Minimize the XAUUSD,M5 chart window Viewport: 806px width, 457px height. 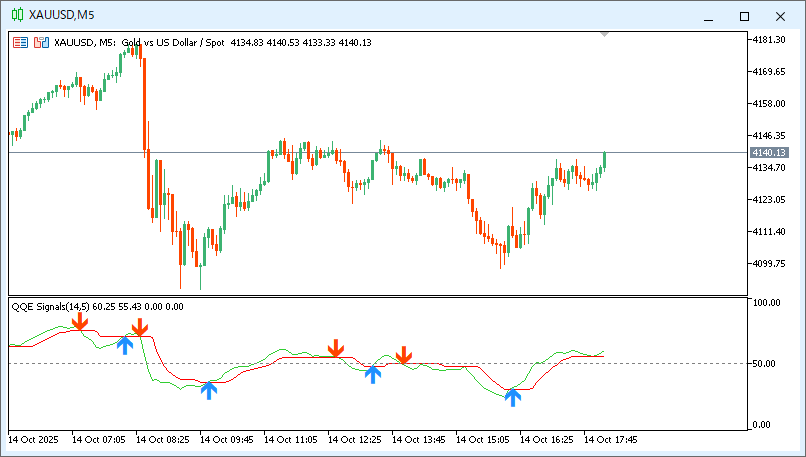(708, 16)
